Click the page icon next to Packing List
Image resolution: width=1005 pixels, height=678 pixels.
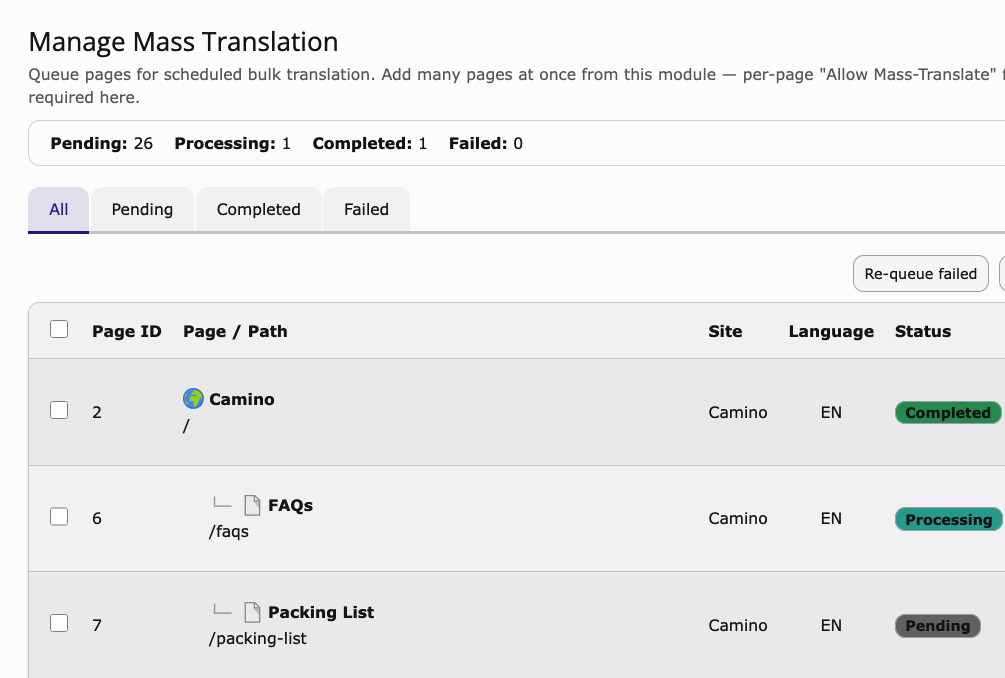pyautogui.click(x=253, y=612)
